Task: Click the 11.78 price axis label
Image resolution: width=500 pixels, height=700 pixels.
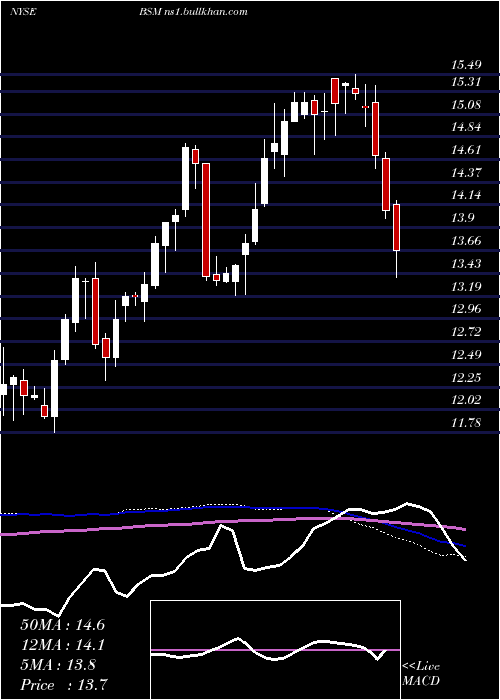Action: [466, 423]
